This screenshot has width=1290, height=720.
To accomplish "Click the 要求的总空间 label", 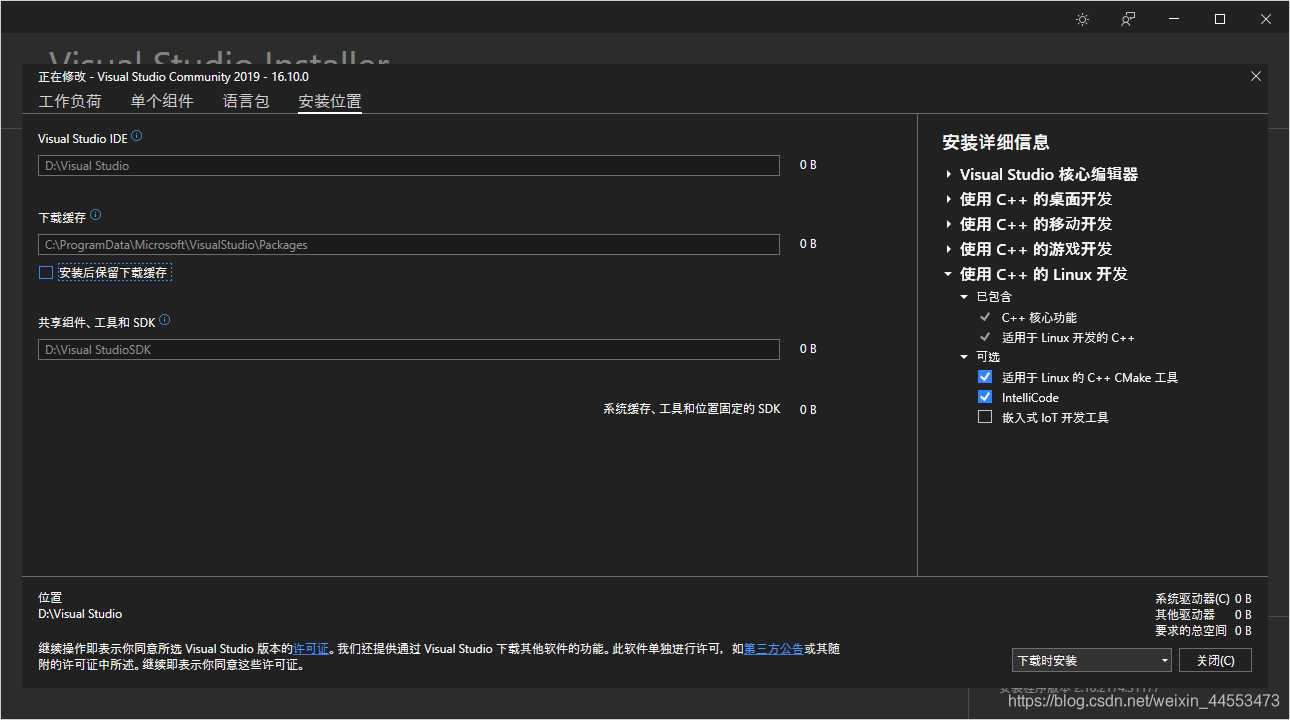I will (1191, 631).
